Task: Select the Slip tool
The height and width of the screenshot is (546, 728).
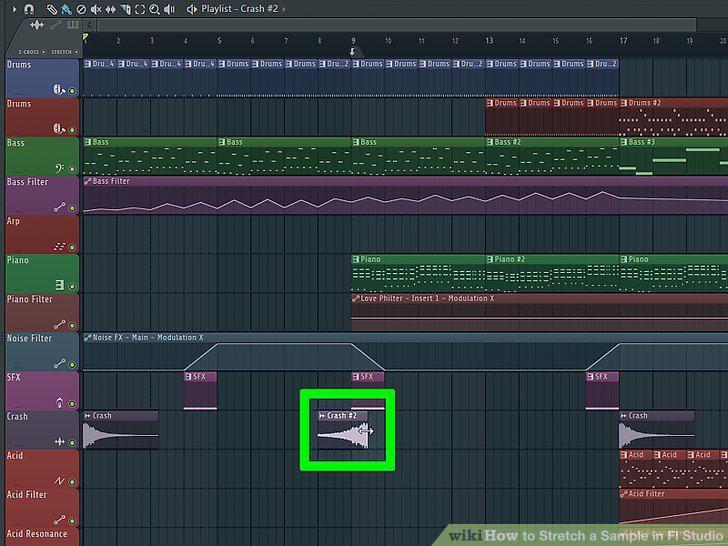Action: tap(110, 9)
